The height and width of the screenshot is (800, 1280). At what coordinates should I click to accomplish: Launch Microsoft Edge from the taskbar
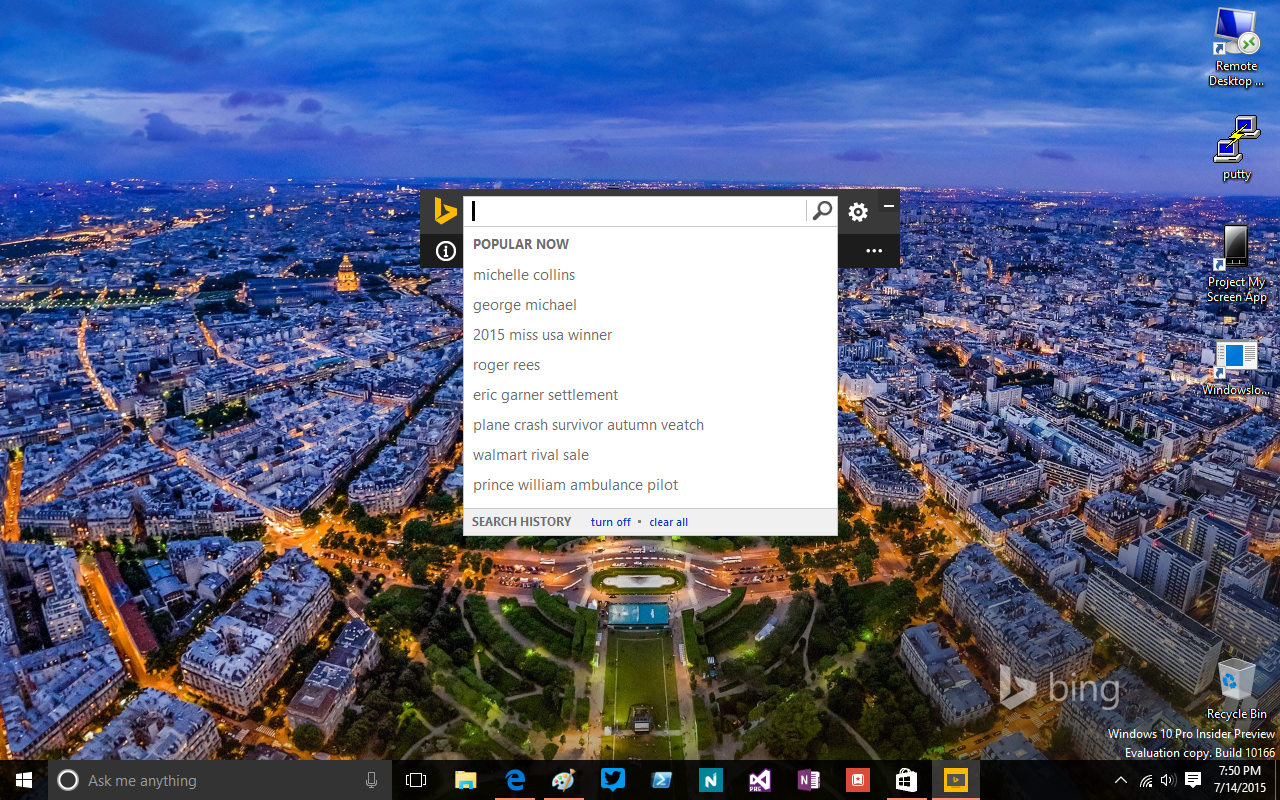point(515,780)
